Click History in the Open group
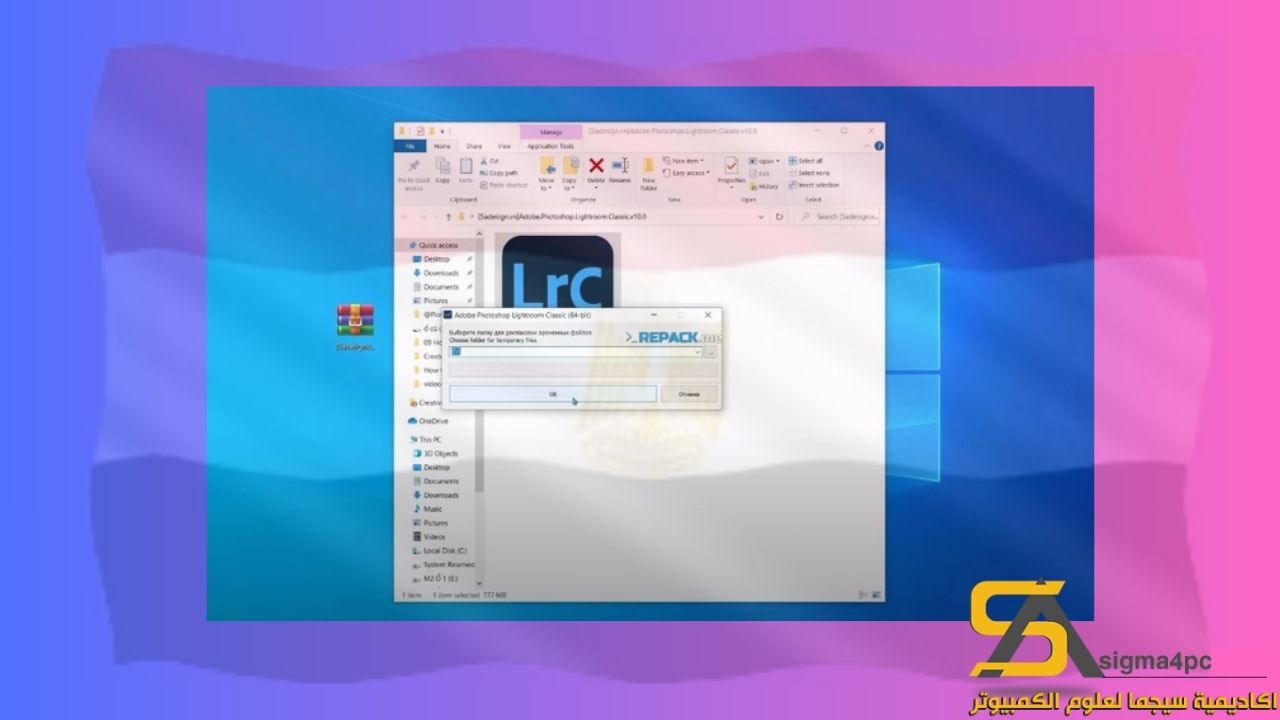The width and height of the screenshot is (1280, 720). click(764, 186)
